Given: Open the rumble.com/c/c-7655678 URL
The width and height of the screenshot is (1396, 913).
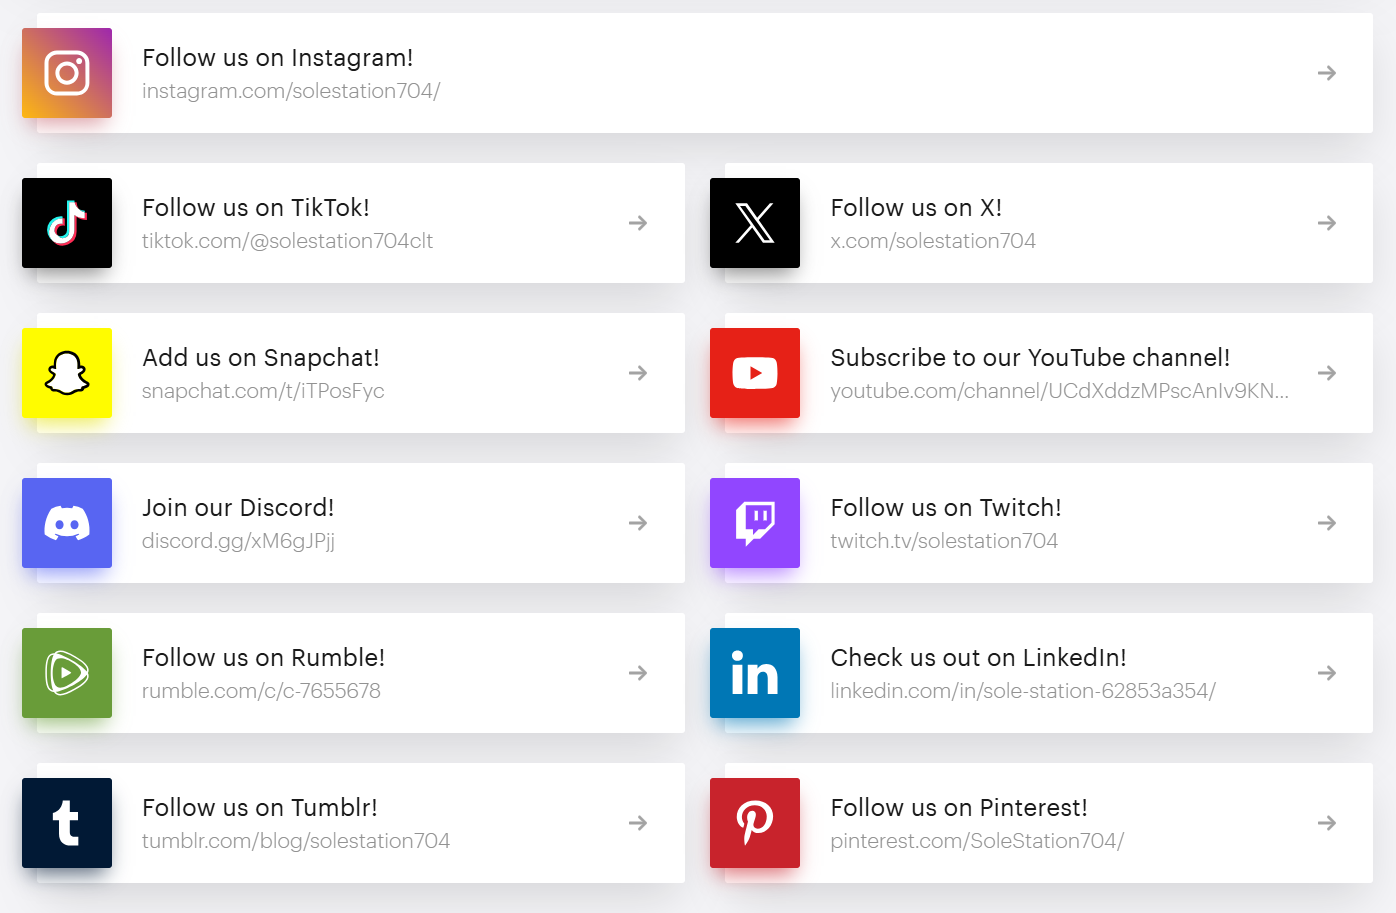Looking at the screenshot, I should tap(261, 691).
